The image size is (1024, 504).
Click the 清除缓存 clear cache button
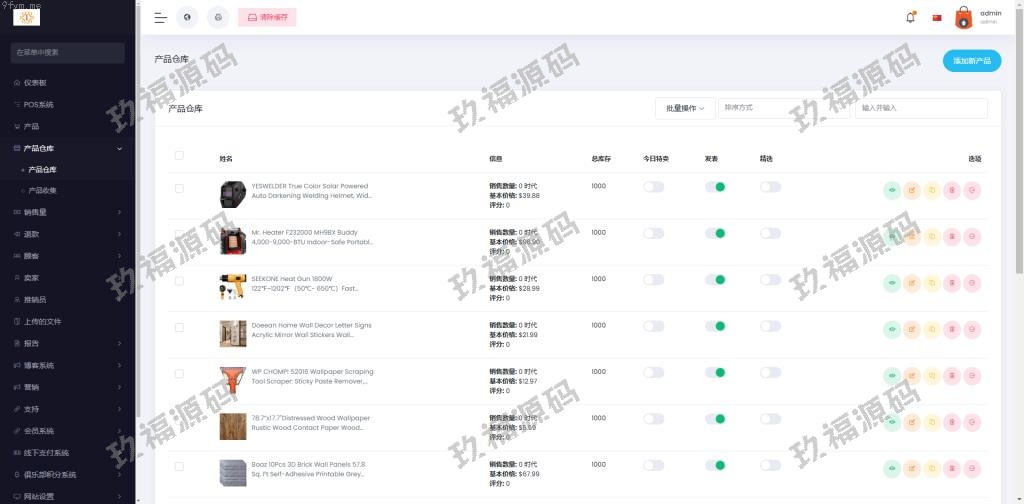tap(268, 17)
